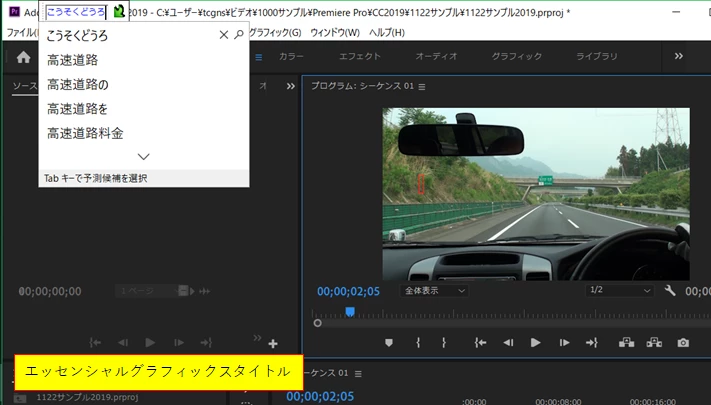Click Source monitor timecode 00;00;00;00

[x=50, y=291]
